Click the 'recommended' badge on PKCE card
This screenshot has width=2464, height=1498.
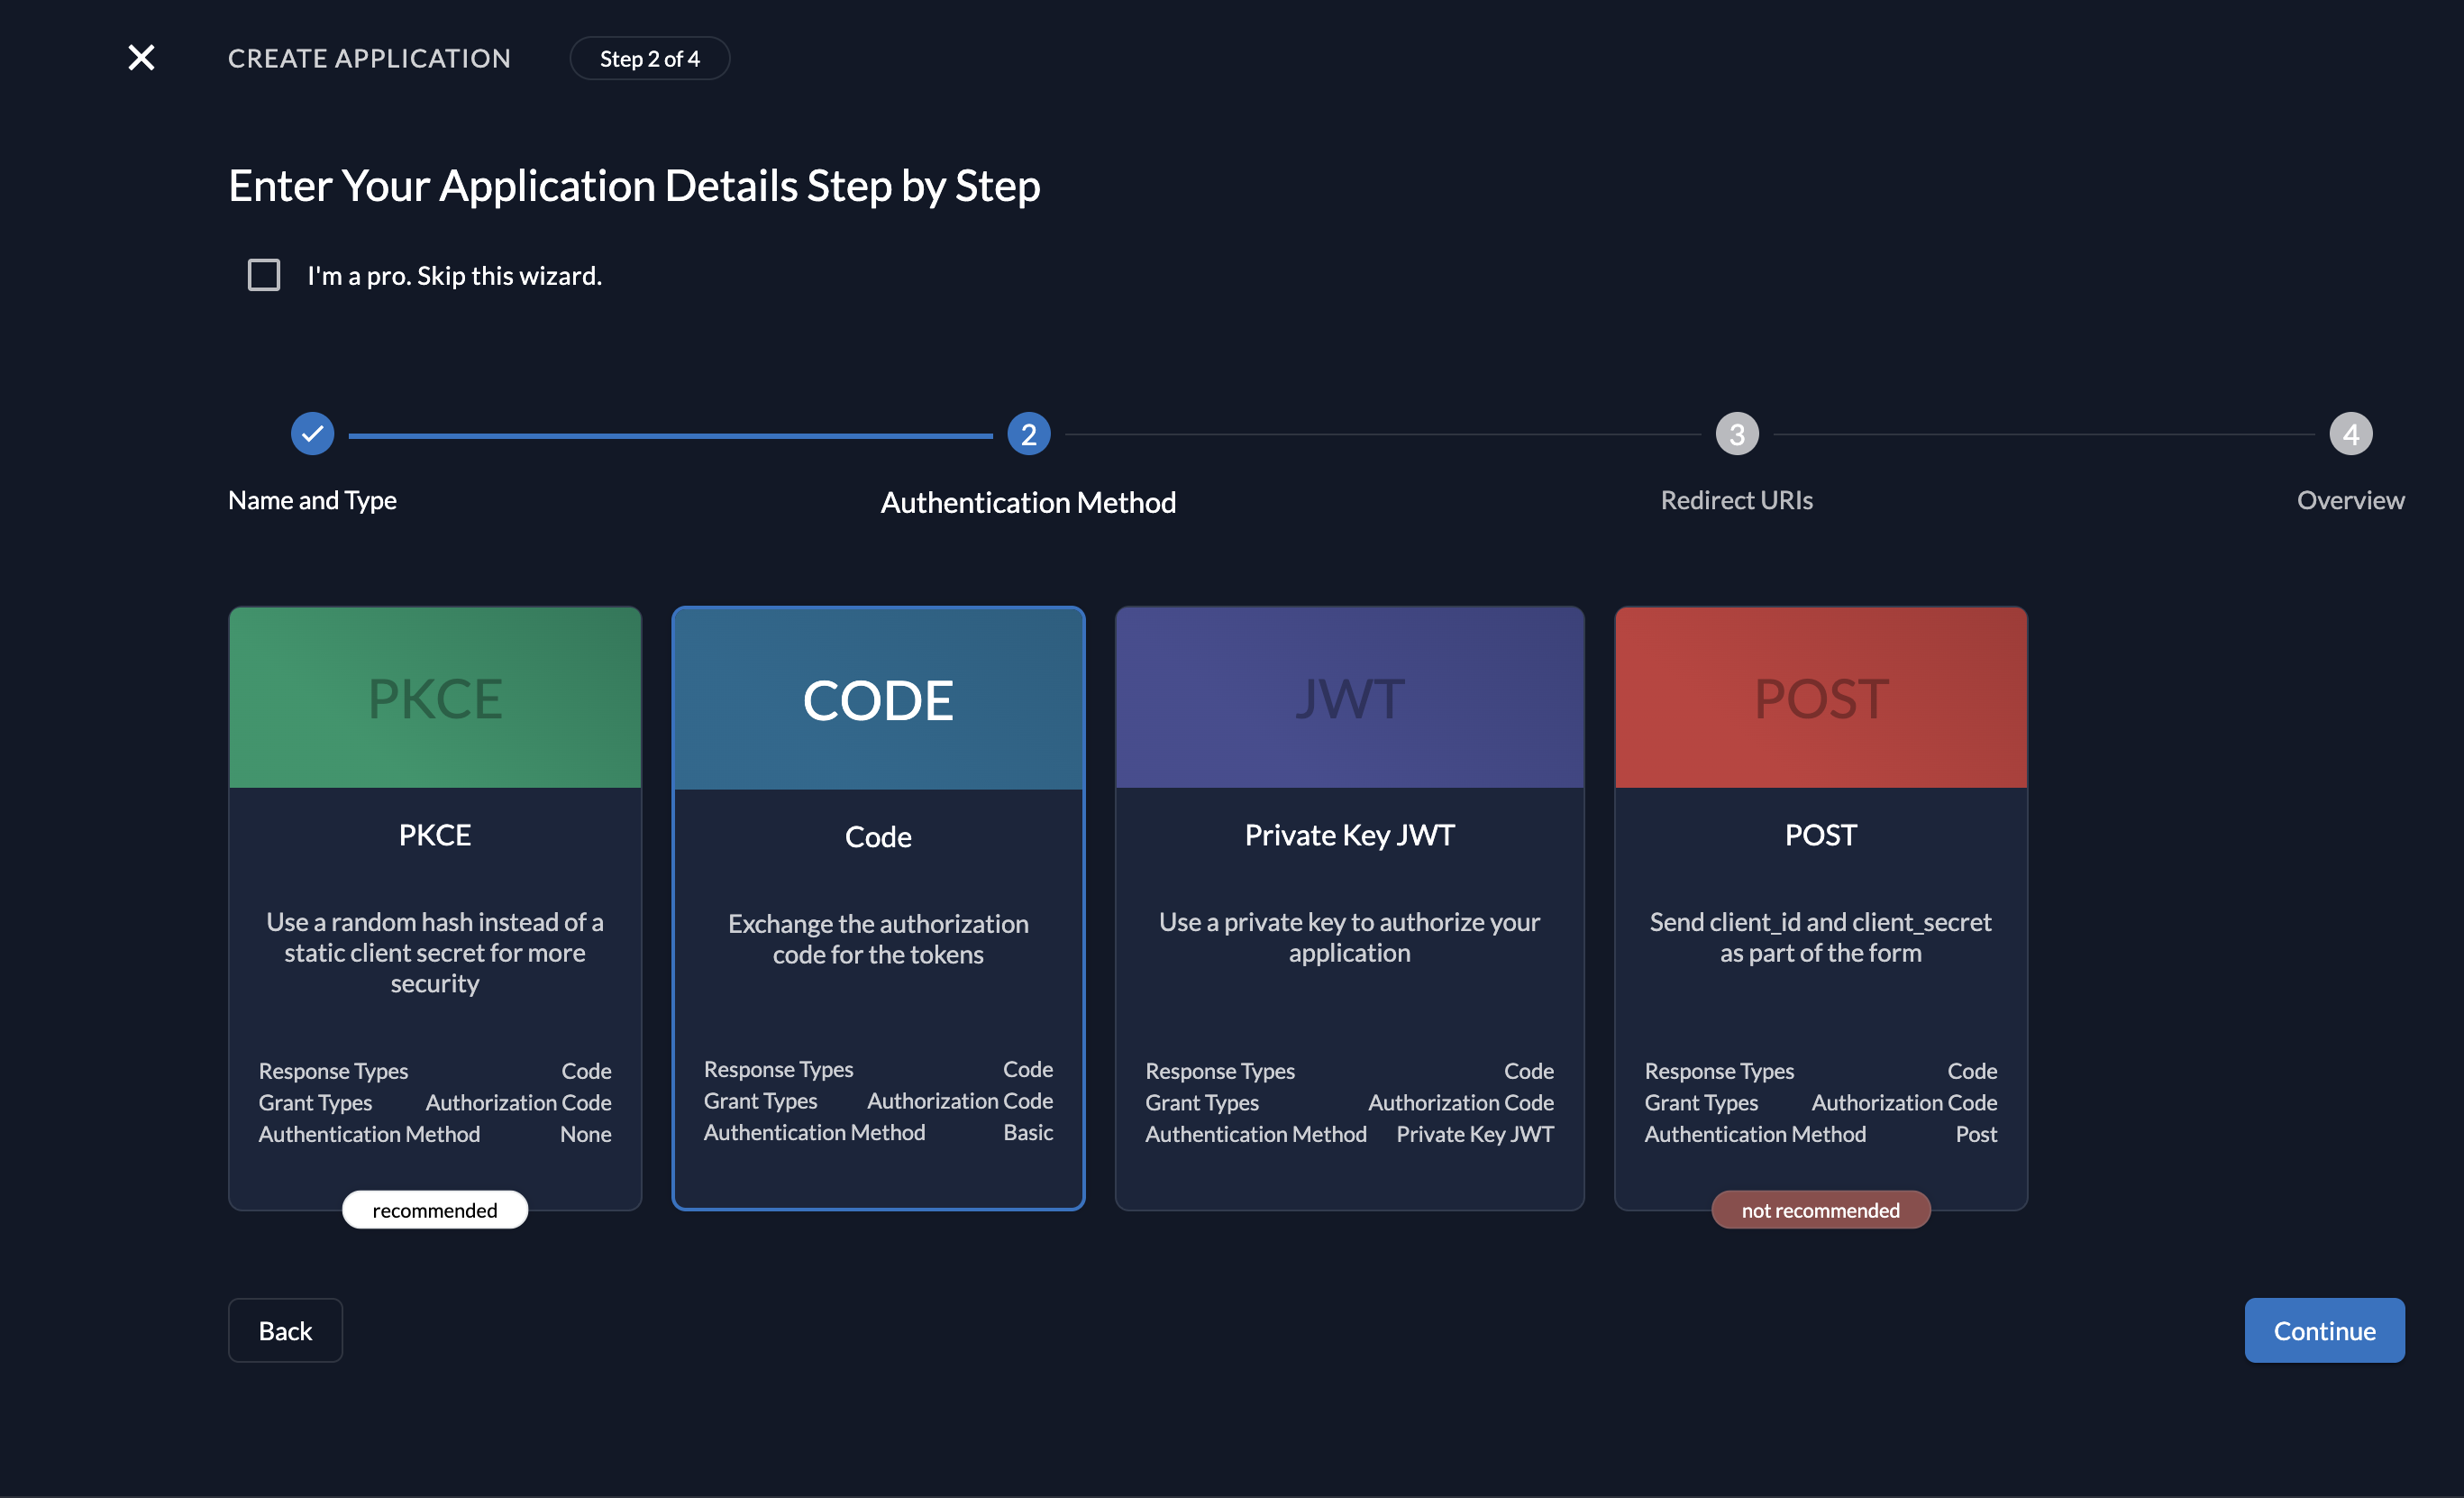(435, 1210)
